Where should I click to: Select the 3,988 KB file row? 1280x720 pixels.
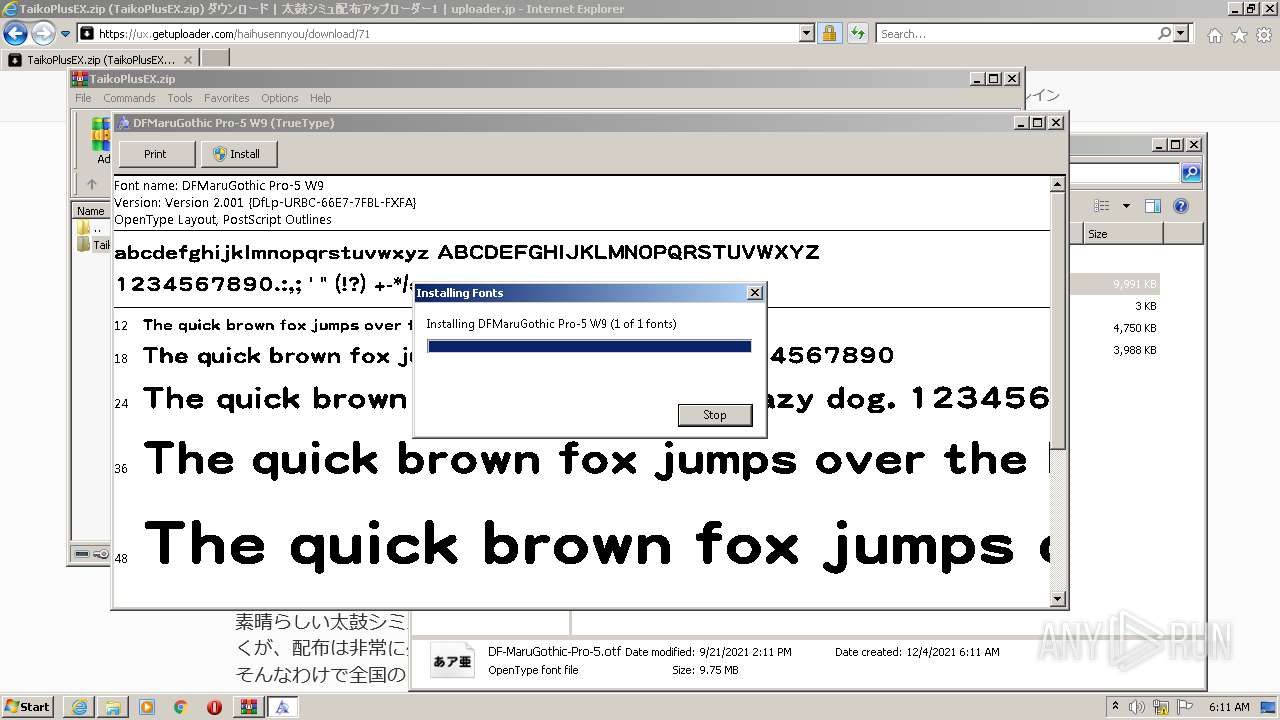[1114, 350]
